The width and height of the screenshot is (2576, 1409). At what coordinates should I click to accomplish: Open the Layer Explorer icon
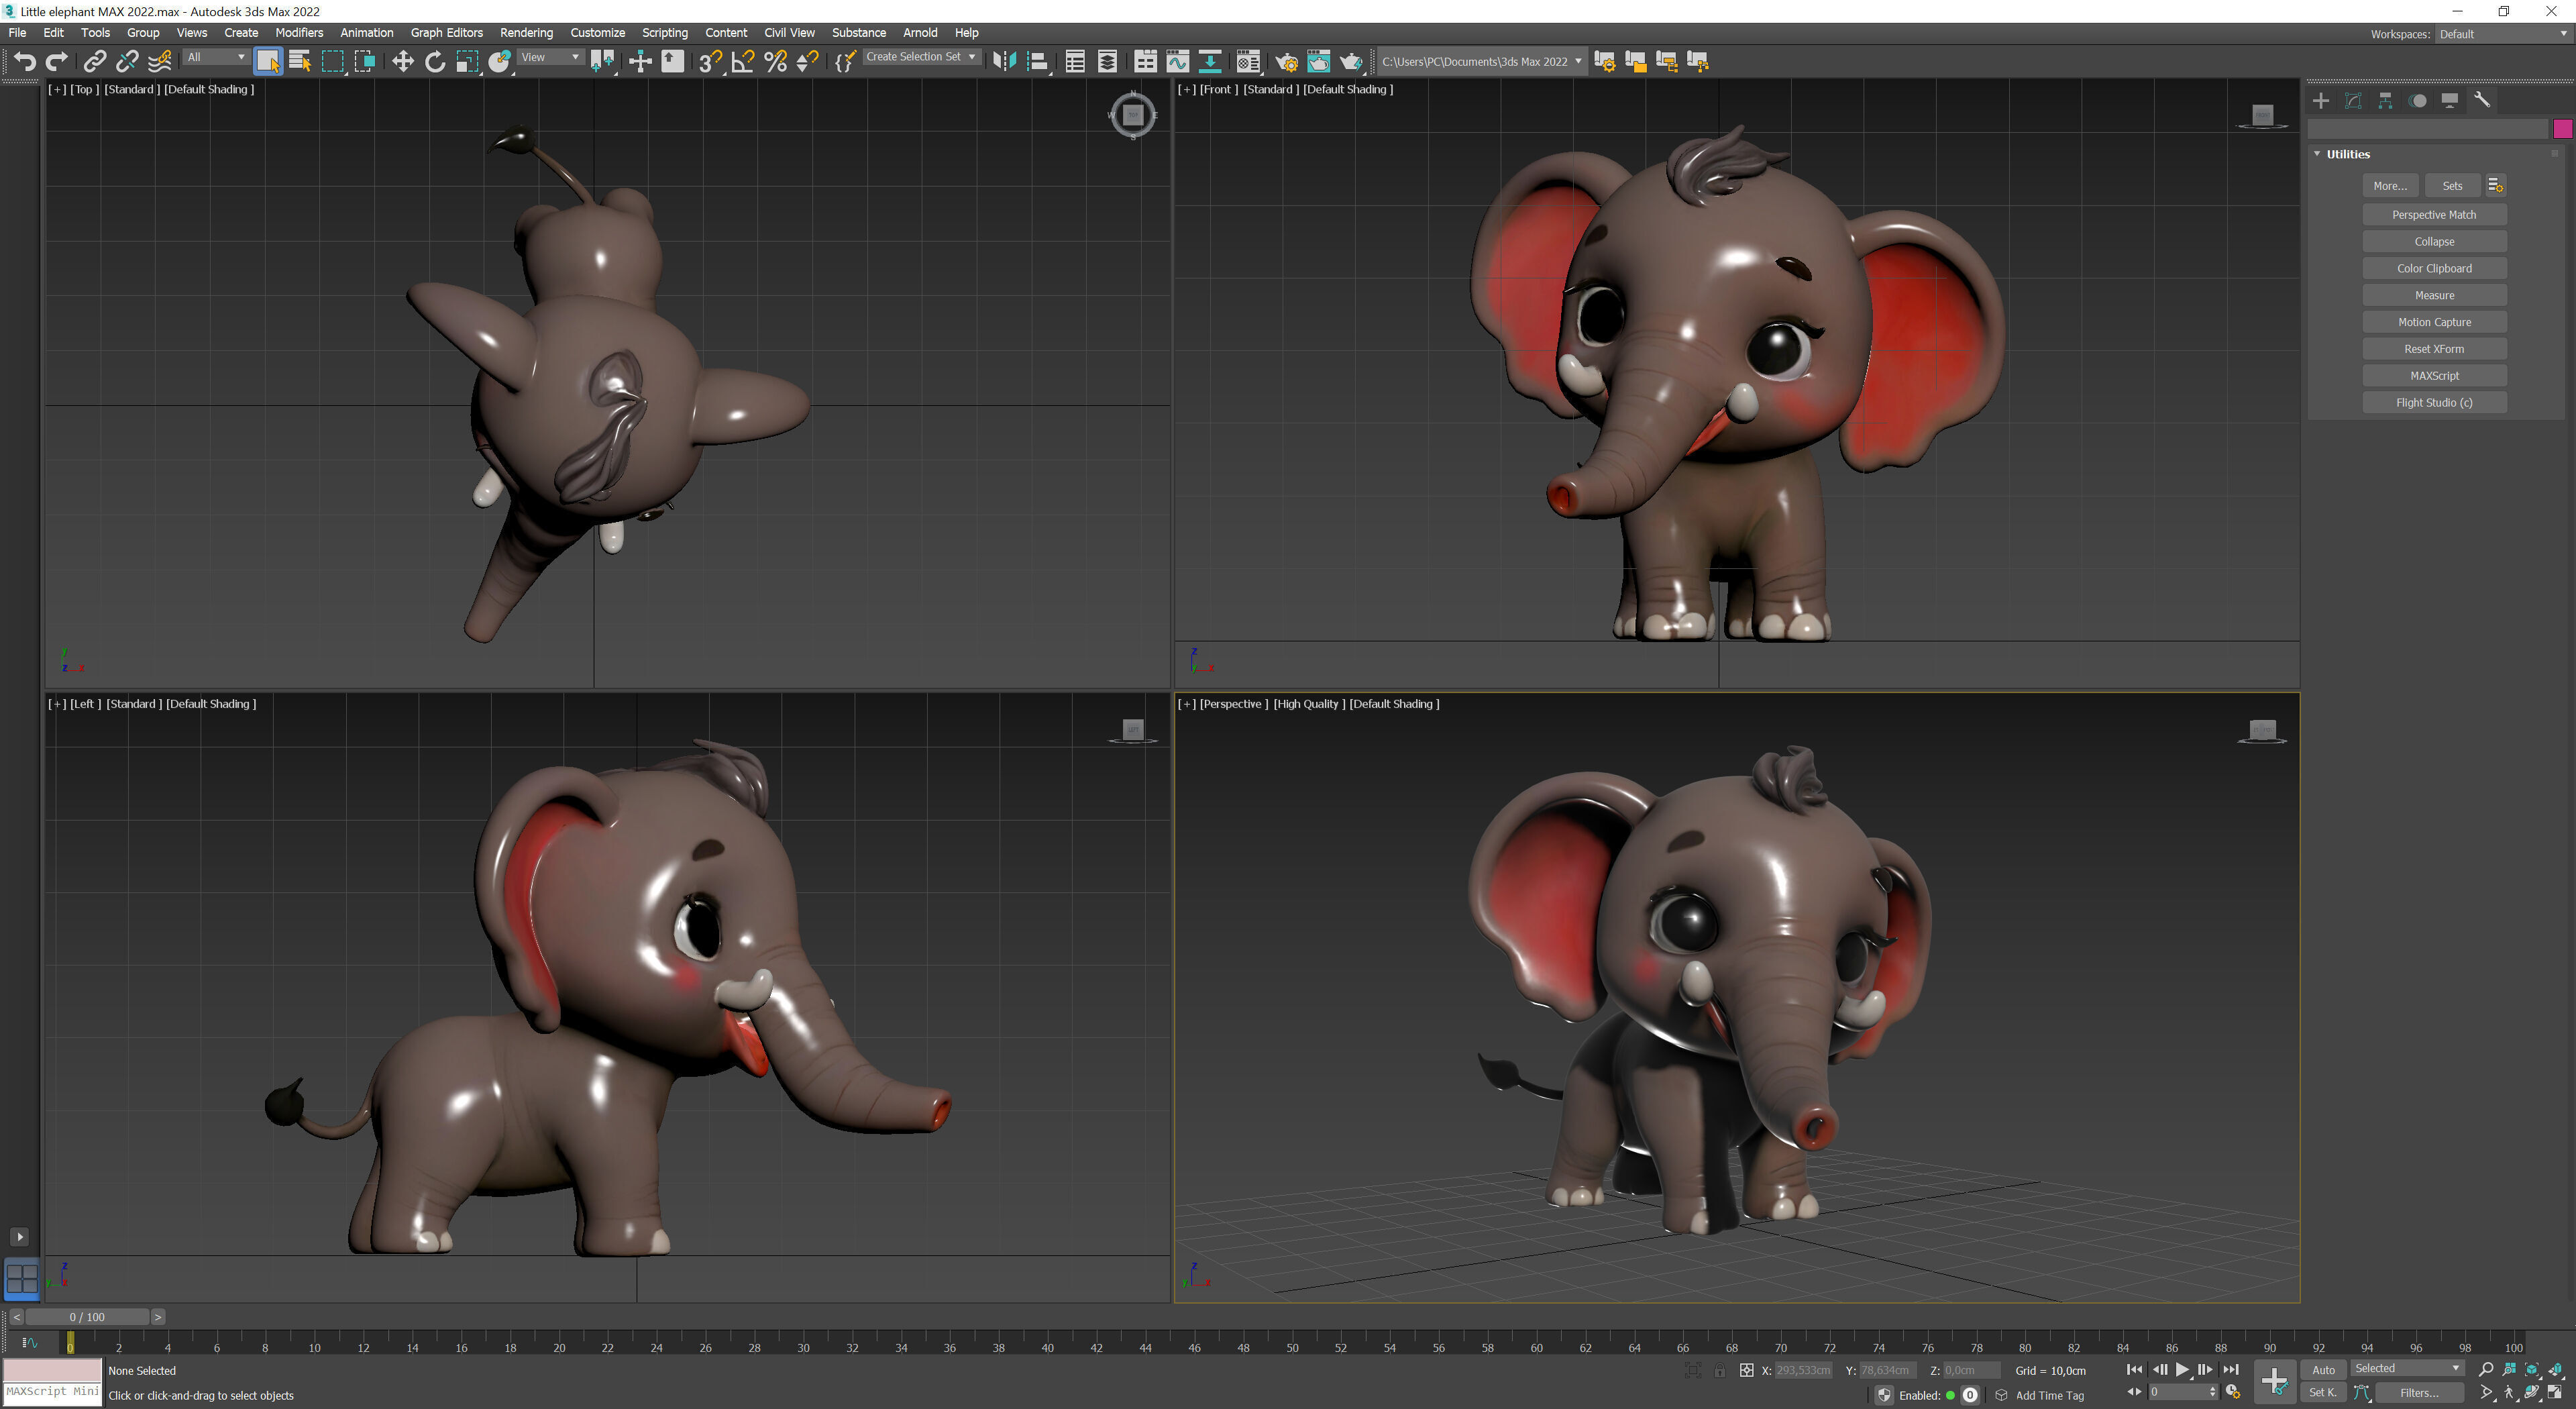(1108, 62)
